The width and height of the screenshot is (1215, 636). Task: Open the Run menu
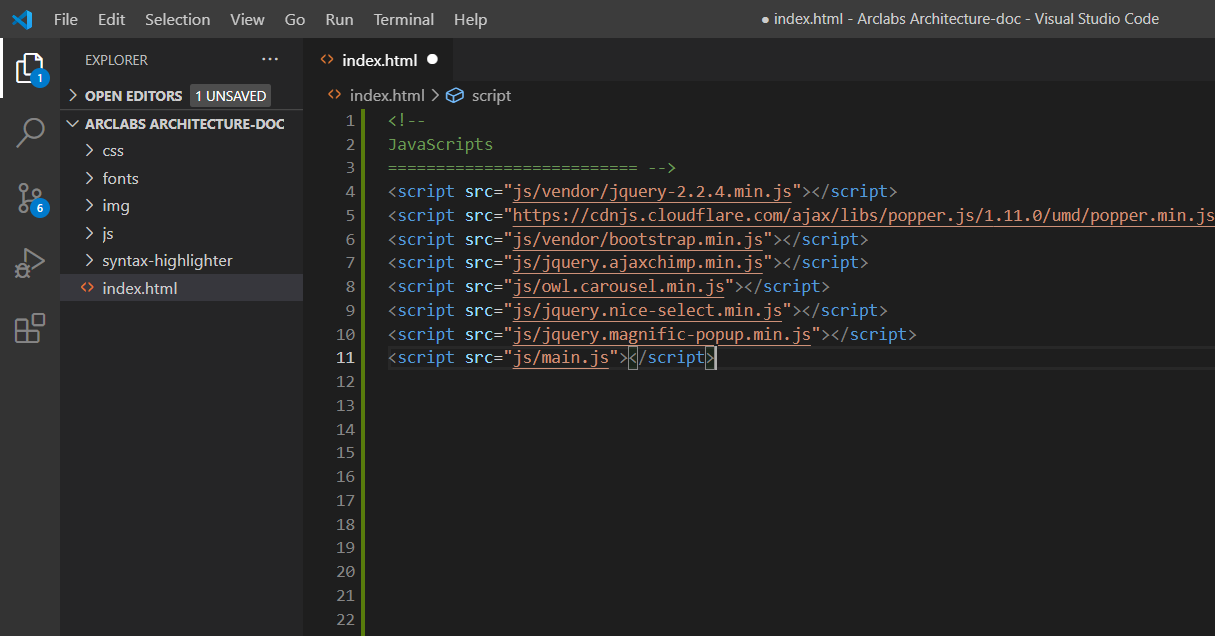pos(339,19)
